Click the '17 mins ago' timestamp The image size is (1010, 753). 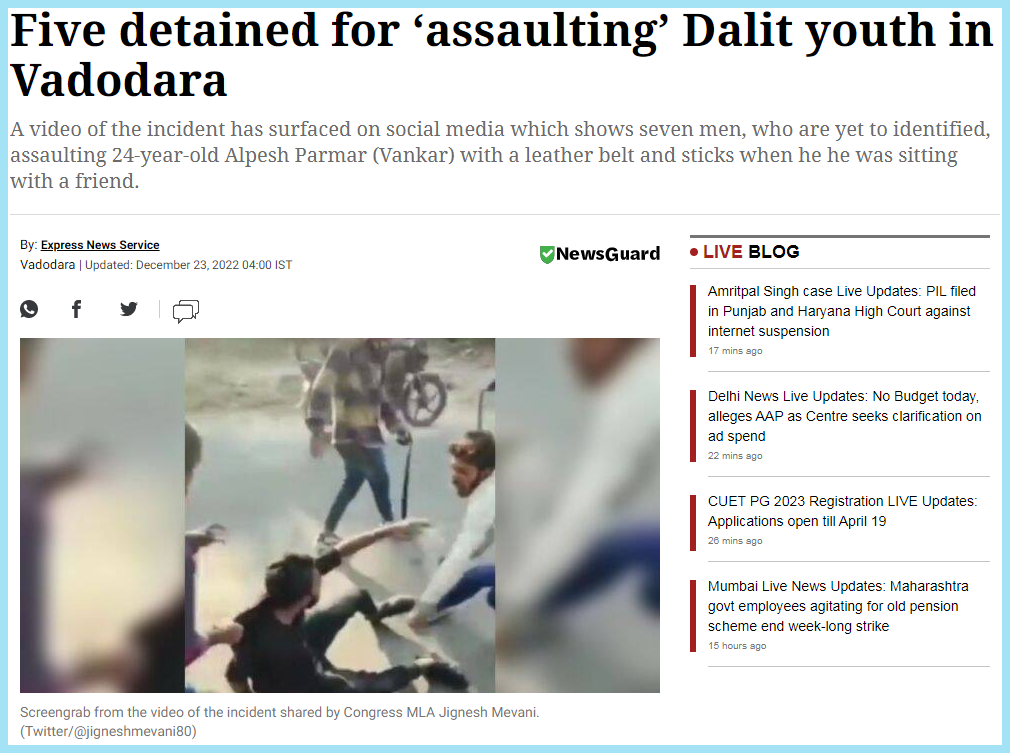click(x=735, y=350)
